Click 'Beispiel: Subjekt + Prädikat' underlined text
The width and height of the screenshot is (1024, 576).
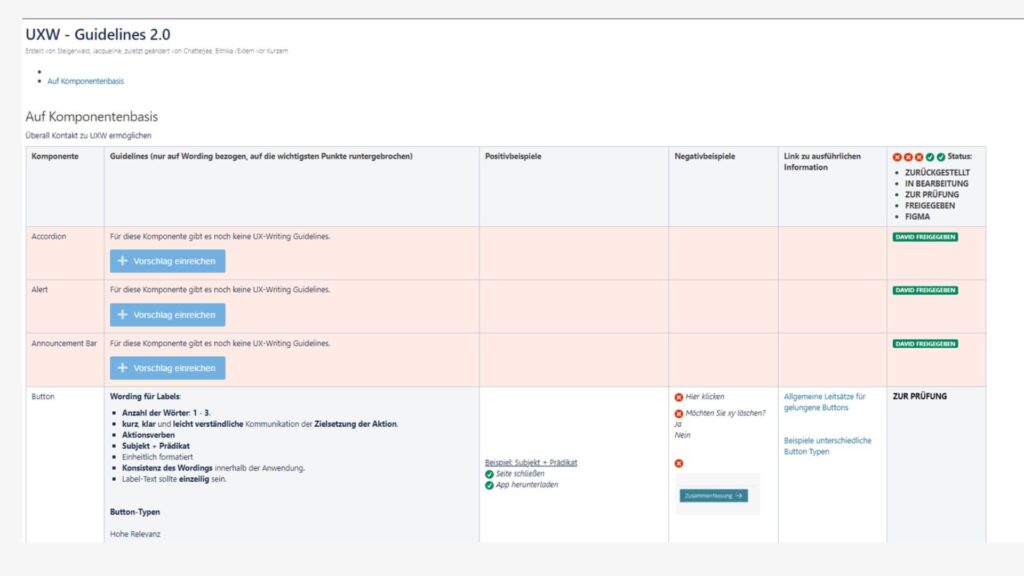(x=531, y=462)
